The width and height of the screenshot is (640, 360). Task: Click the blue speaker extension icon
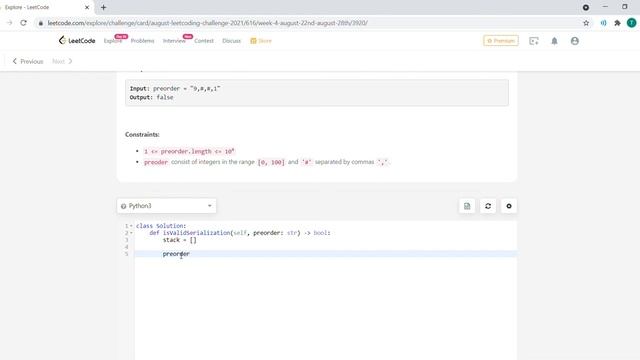click(603, 23)
